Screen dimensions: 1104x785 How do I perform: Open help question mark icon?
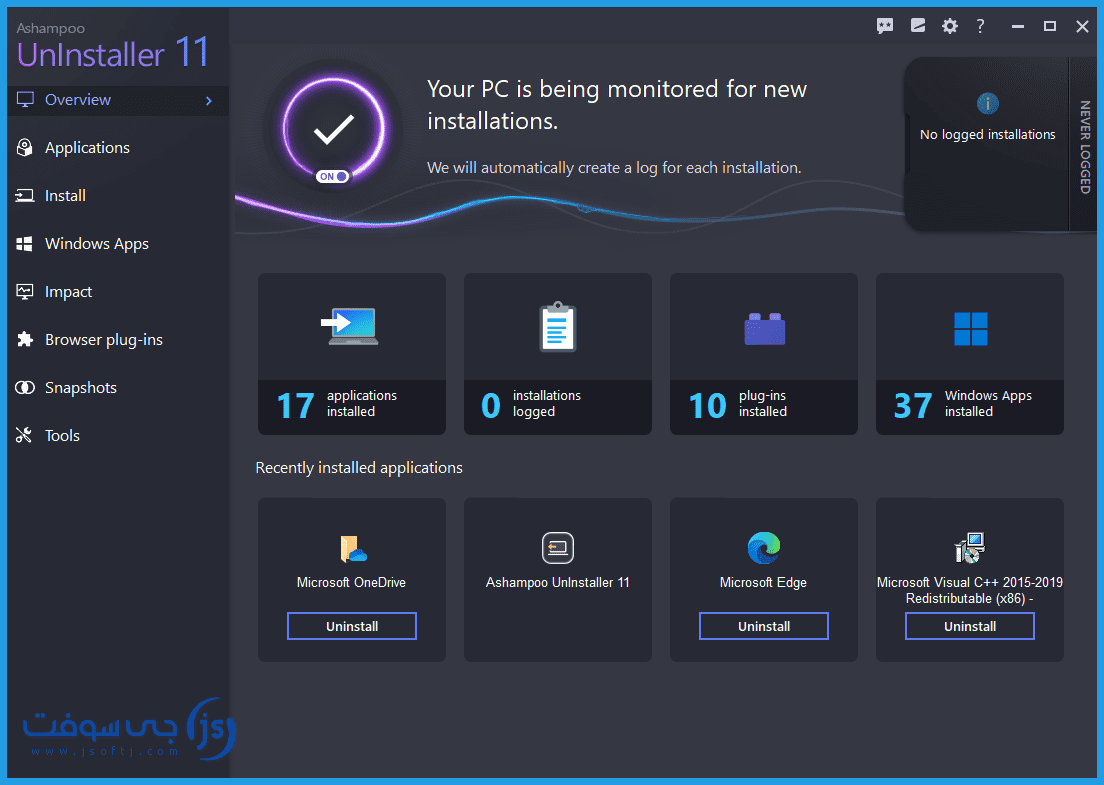click(980, 26)
